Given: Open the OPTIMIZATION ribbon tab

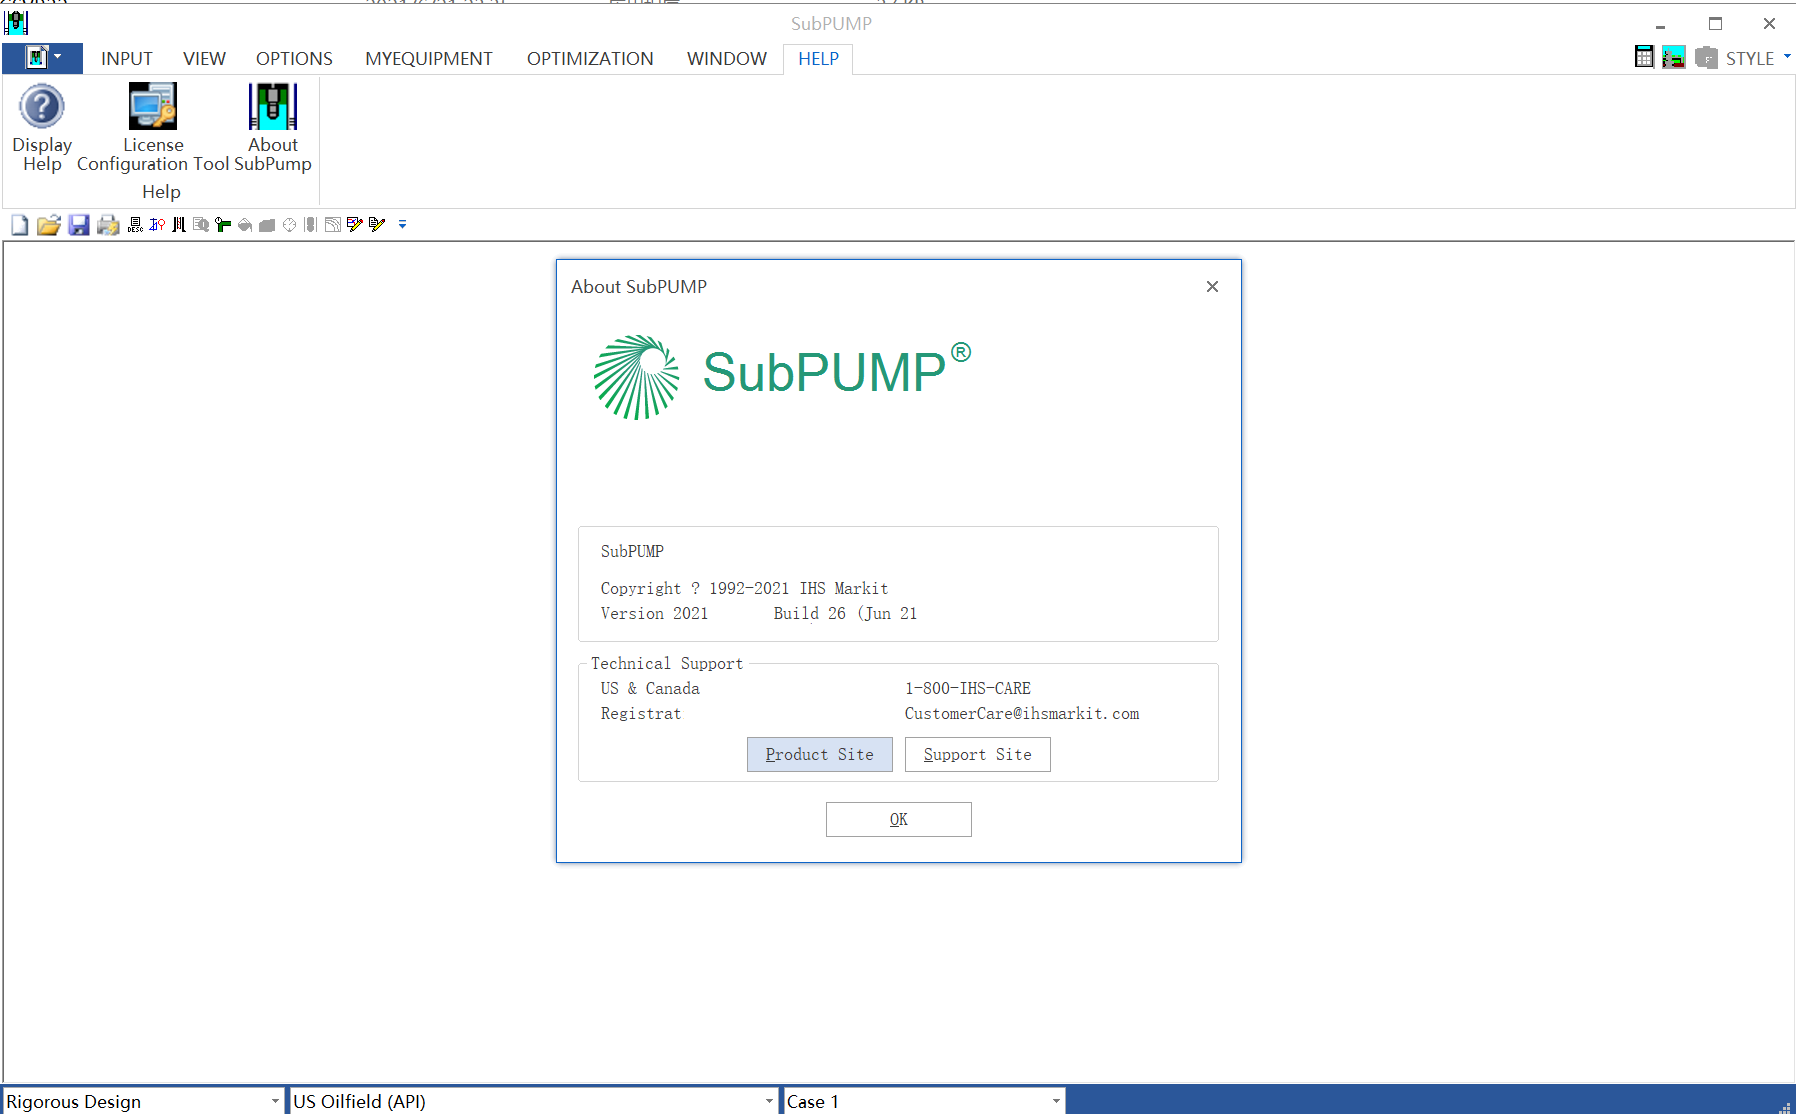Looking at the screenshot, I should [x=590, y=59].
